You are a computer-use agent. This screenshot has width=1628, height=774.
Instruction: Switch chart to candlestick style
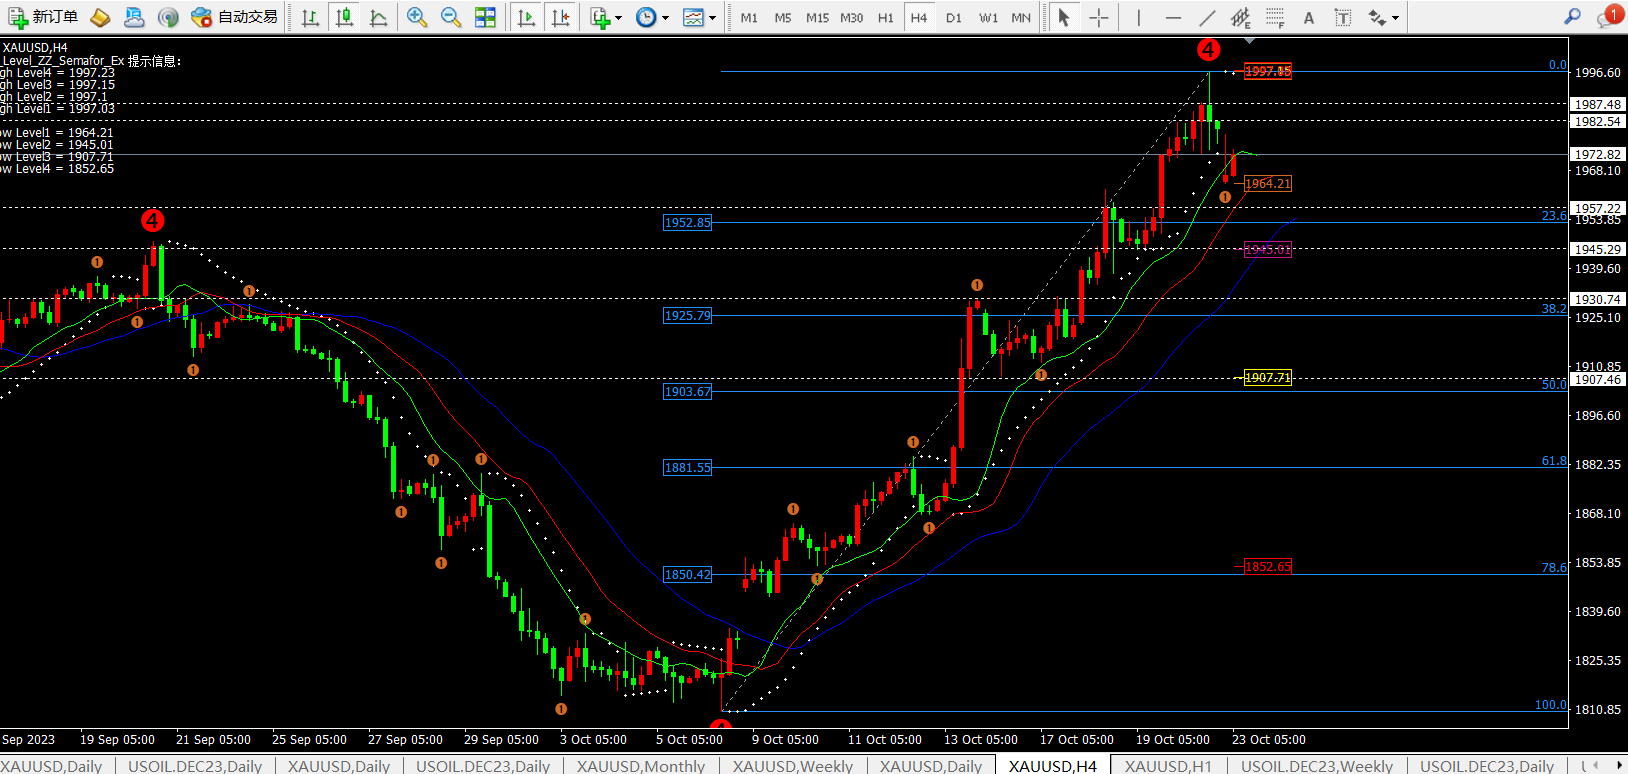[345, 17]
